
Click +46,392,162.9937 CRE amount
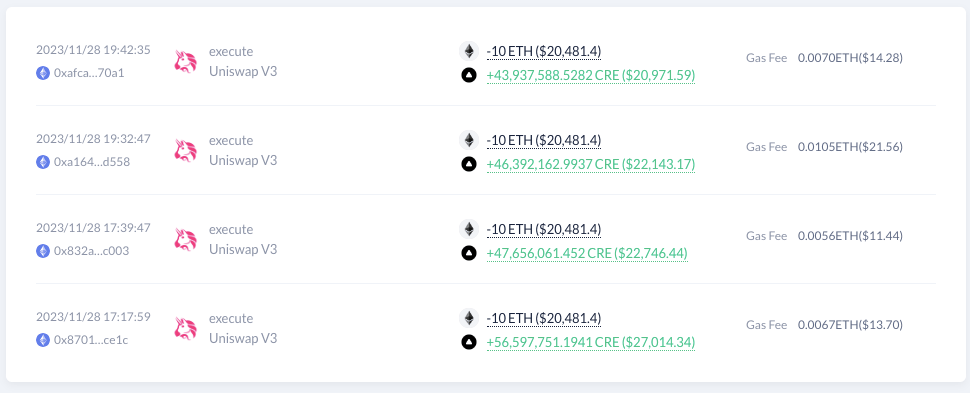tap(591, 165)
